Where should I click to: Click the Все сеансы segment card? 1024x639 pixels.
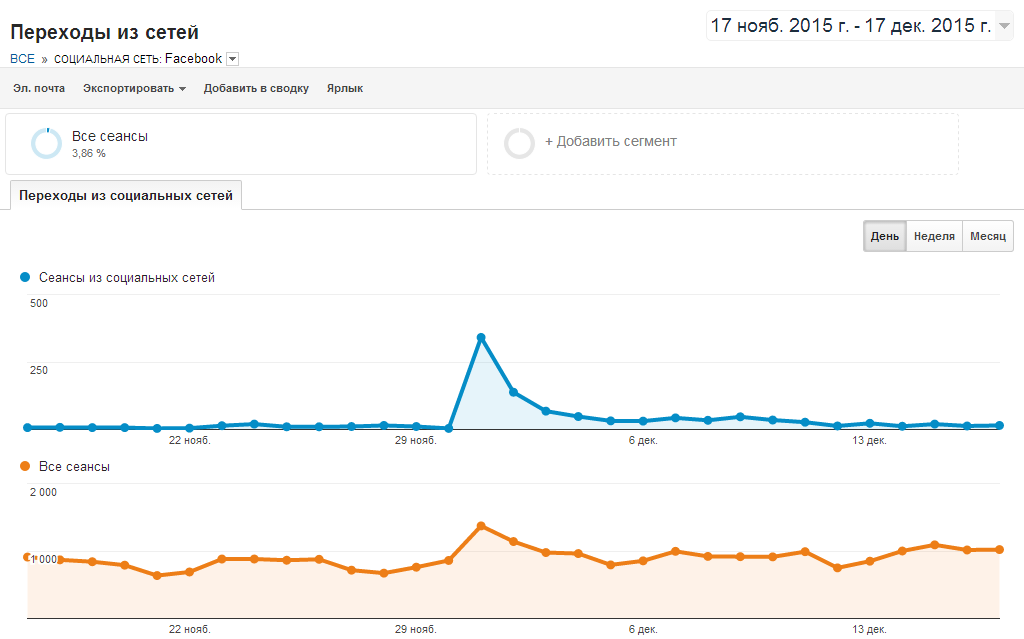(240, 144)
